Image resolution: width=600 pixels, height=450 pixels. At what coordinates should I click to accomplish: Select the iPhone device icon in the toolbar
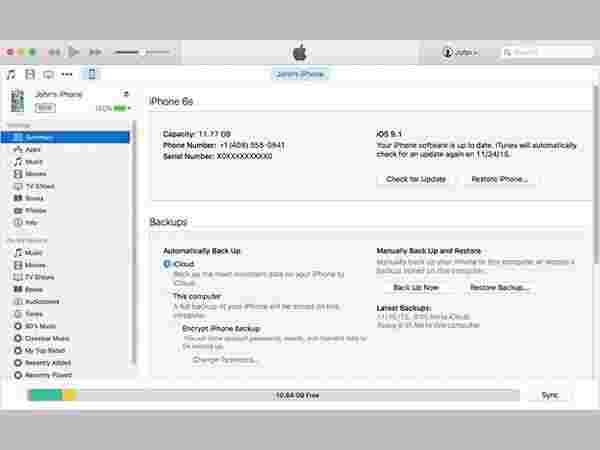click(x=92, y=74)
